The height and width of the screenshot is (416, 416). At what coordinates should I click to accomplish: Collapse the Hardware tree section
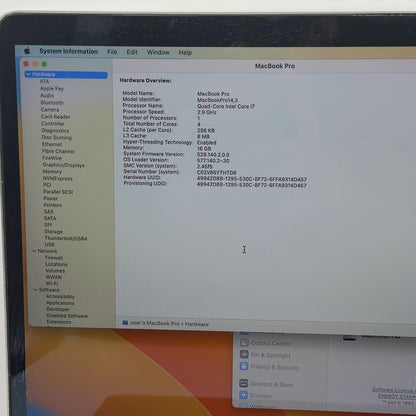tap(28, 74)
